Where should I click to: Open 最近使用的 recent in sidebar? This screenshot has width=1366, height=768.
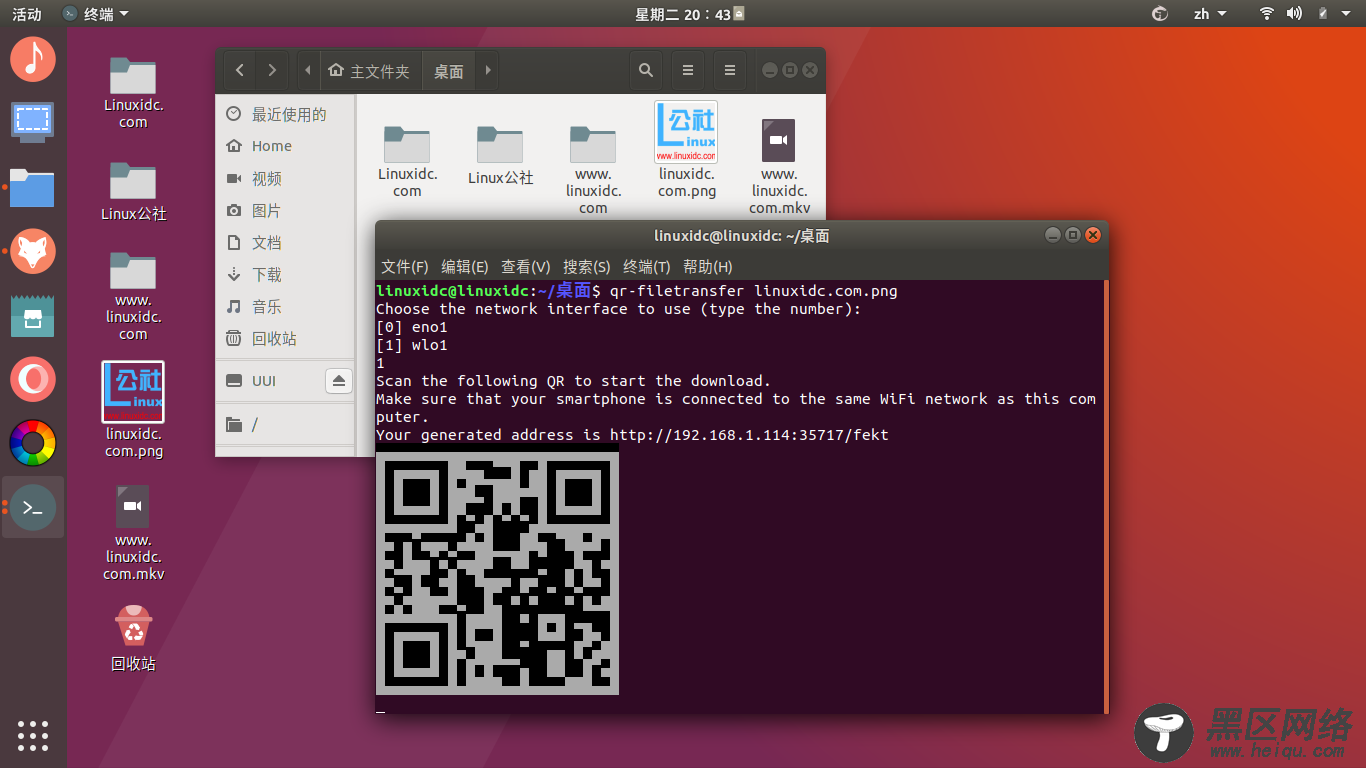(285, 114)
